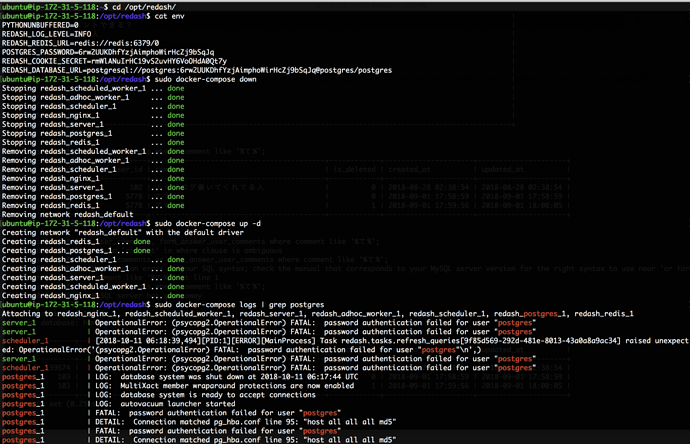The image size is (690, 444).
Task: Click green 'done' after Creating redash_redis_1
Action: point(142,242)
